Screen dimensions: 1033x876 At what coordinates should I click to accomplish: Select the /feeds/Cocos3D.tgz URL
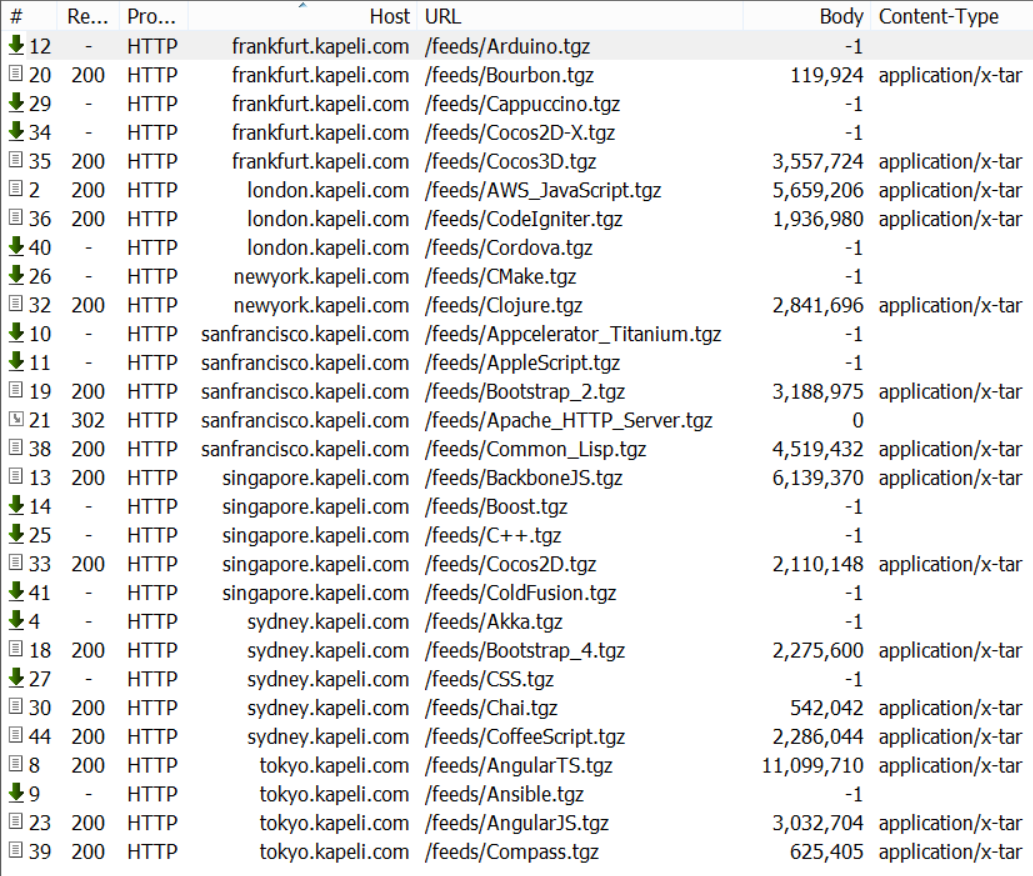click(511, 161)
